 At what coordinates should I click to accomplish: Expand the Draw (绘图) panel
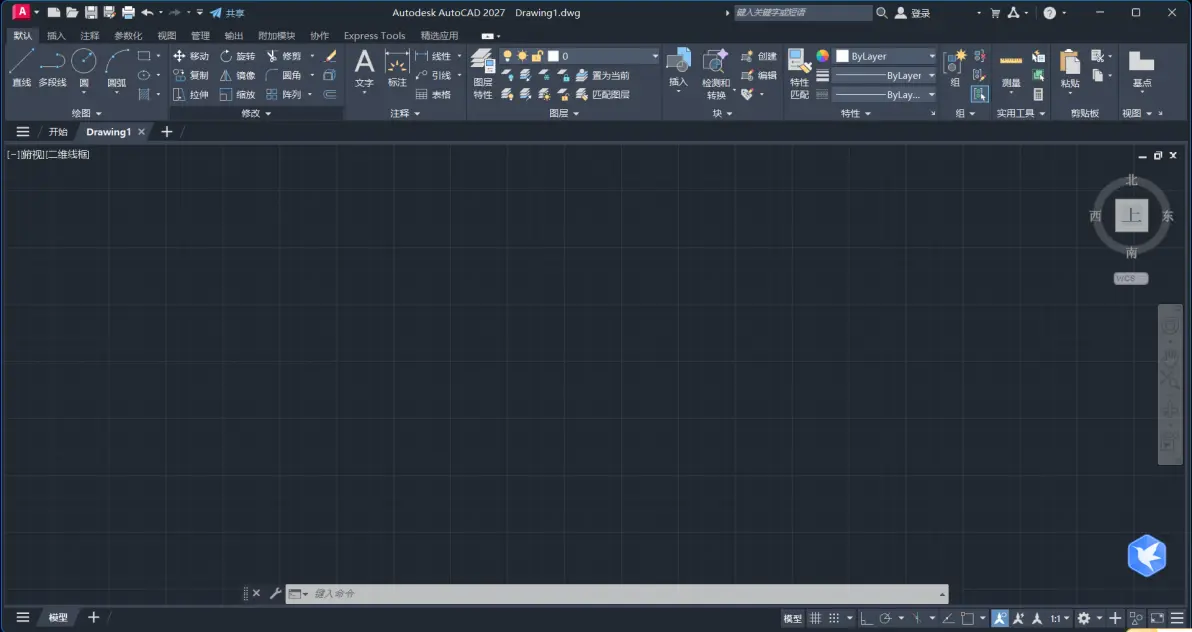(x=86, y=113)
